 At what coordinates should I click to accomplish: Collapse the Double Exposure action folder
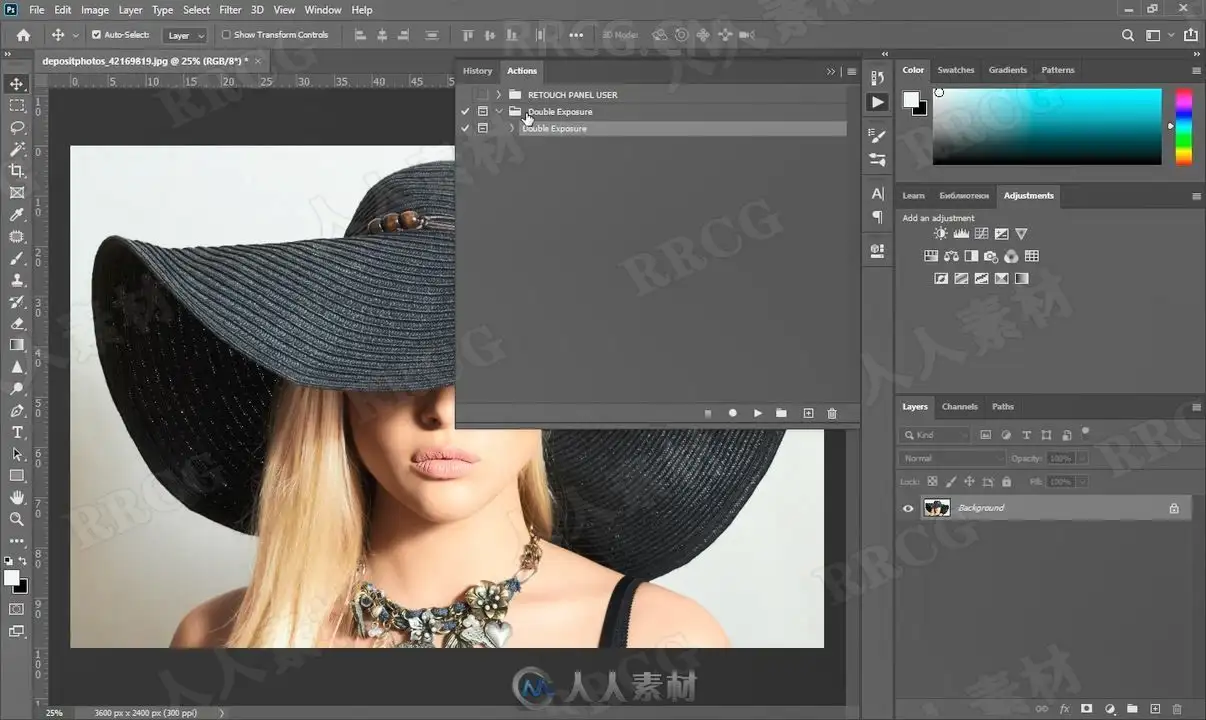point(499,112)
